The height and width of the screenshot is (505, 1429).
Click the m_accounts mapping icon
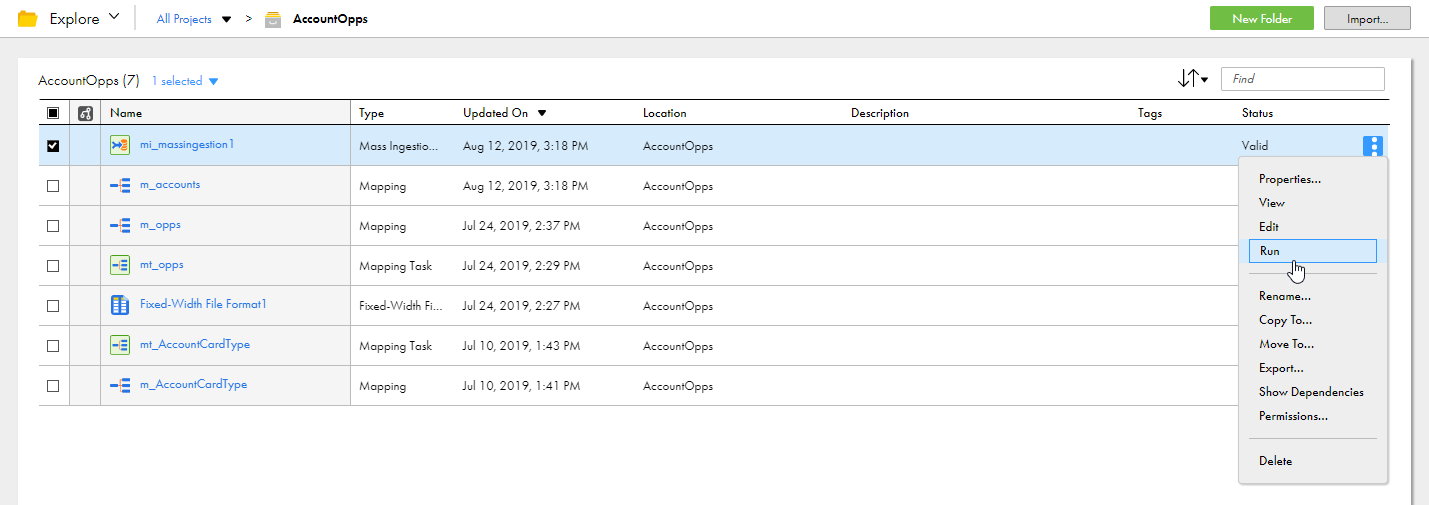(120, 185)
